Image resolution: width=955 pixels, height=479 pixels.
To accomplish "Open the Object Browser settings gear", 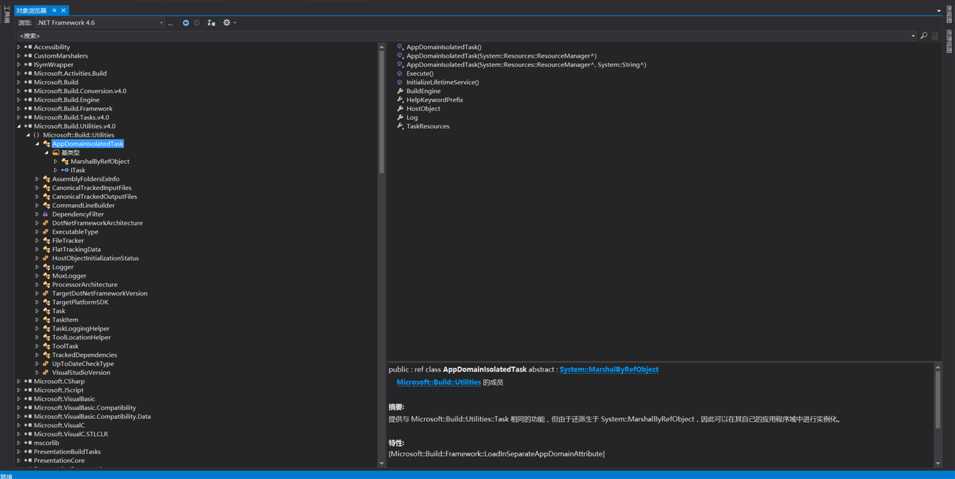I will [227, 23].
